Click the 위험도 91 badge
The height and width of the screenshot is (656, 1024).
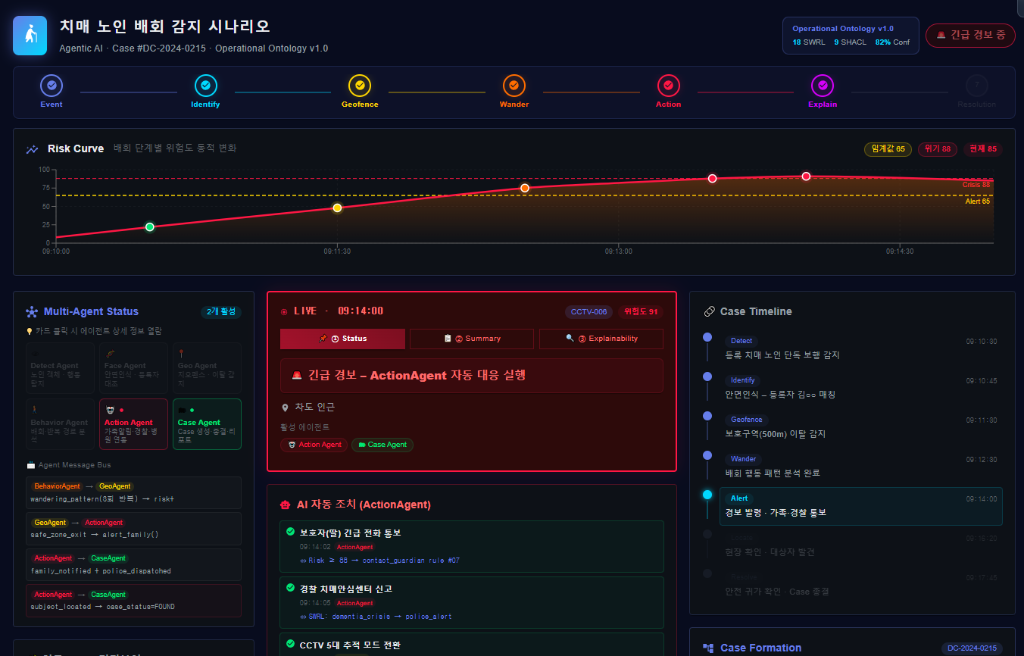(641, 312)
